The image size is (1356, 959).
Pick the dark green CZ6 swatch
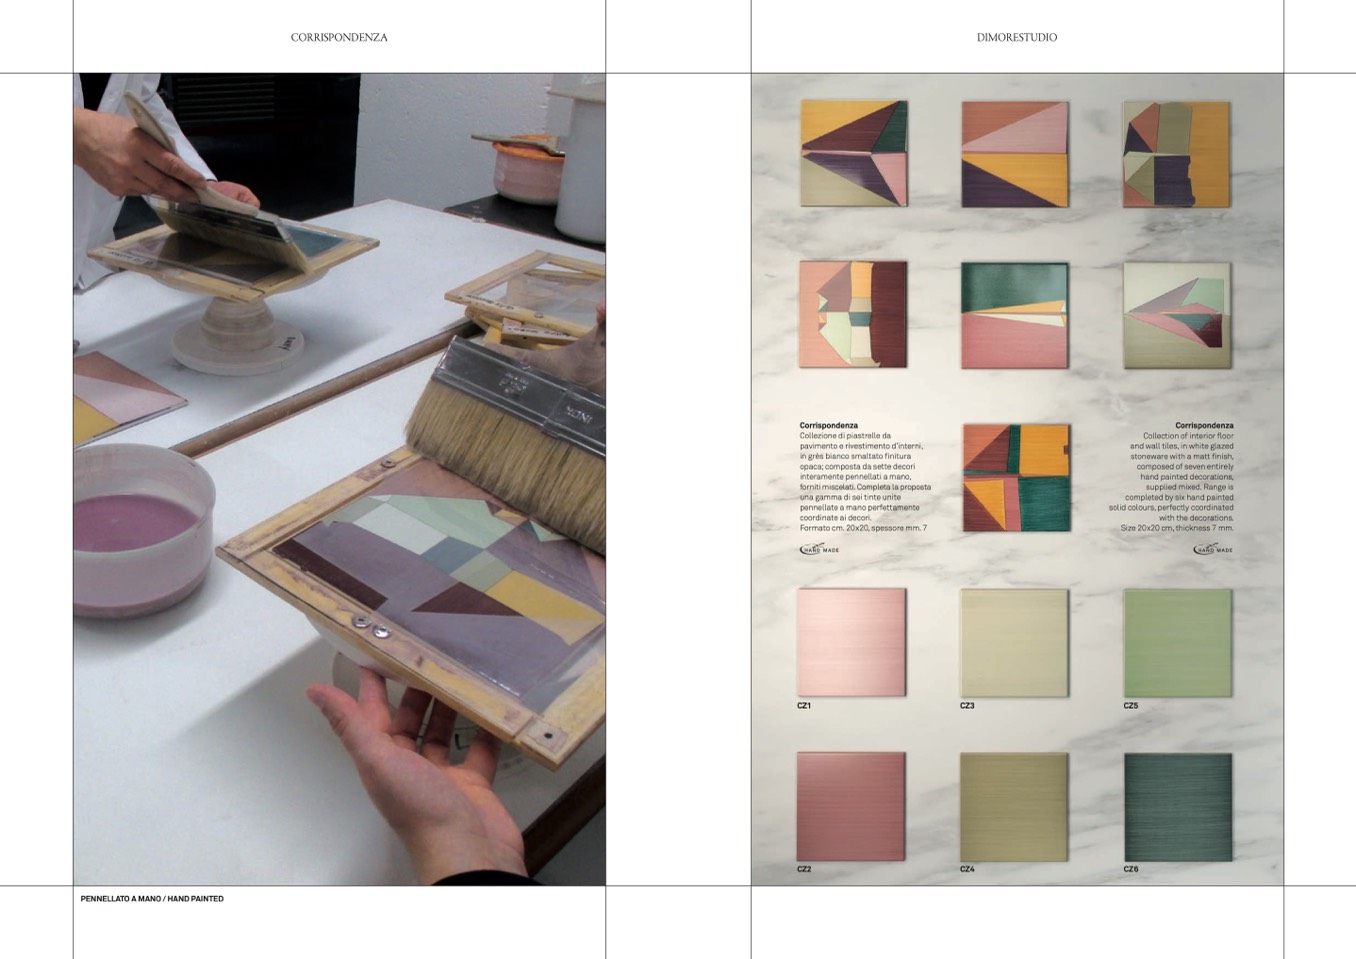(1177, 806)
